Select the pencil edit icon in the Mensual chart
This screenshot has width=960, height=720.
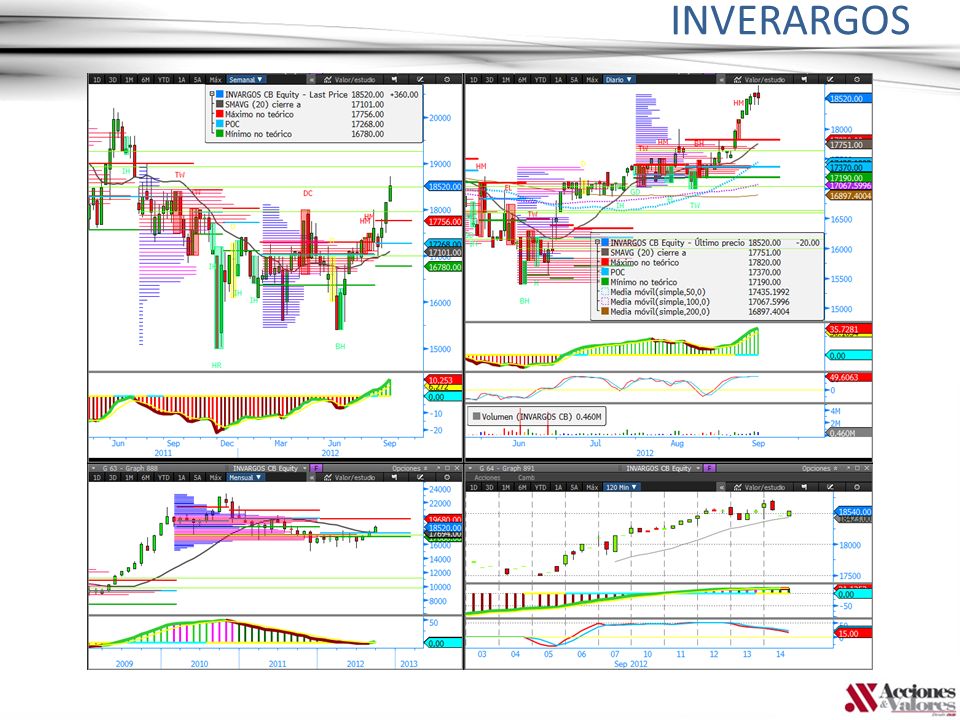420,478
